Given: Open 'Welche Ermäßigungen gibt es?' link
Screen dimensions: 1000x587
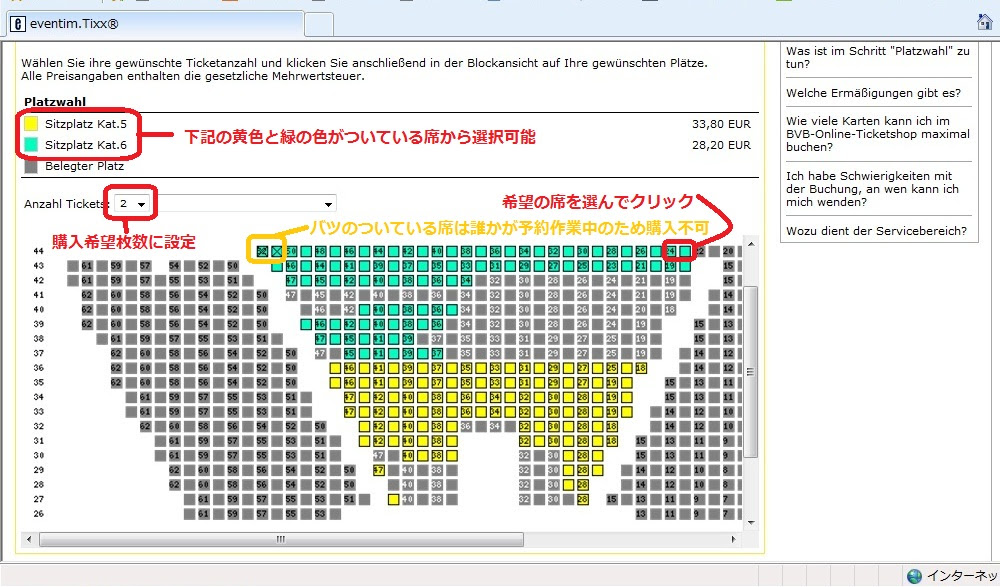Looking at the screenshot, I should click(873, 93).
